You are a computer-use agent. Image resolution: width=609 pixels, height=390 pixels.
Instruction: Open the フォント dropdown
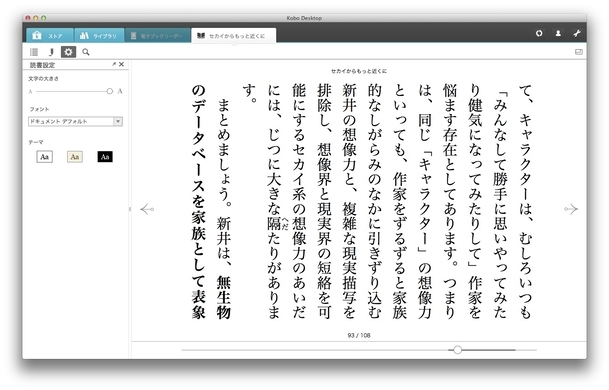[75, 121]
